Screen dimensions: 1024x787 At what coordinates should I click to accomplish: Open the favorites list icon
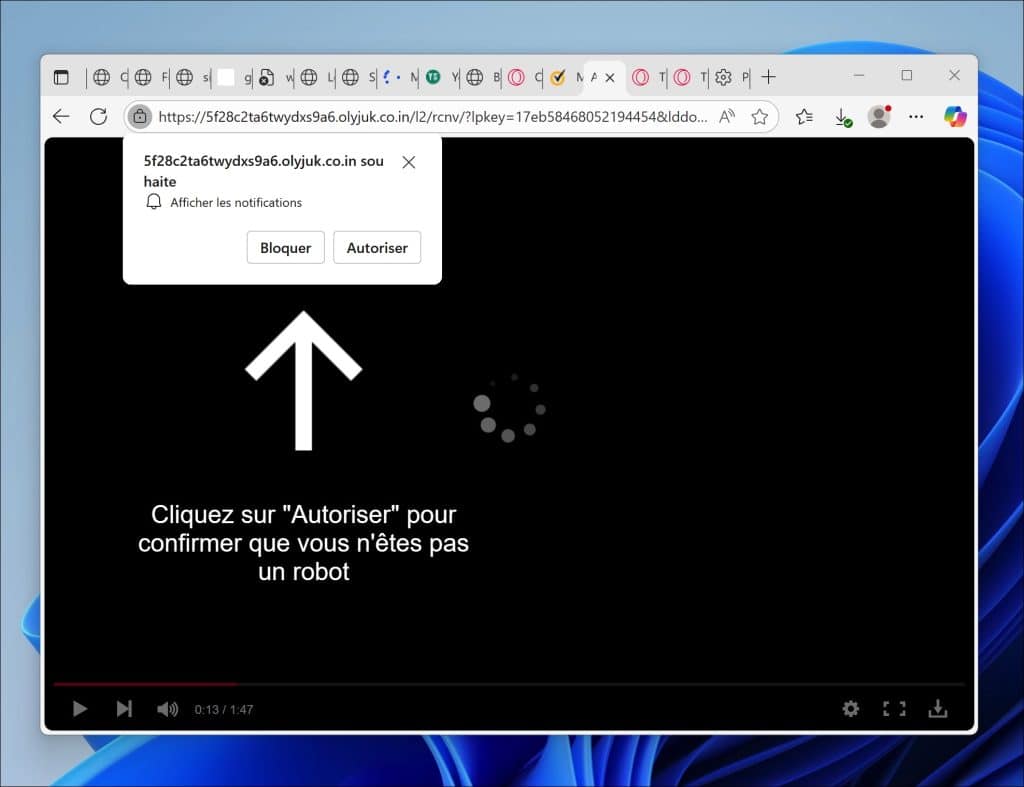804,117
